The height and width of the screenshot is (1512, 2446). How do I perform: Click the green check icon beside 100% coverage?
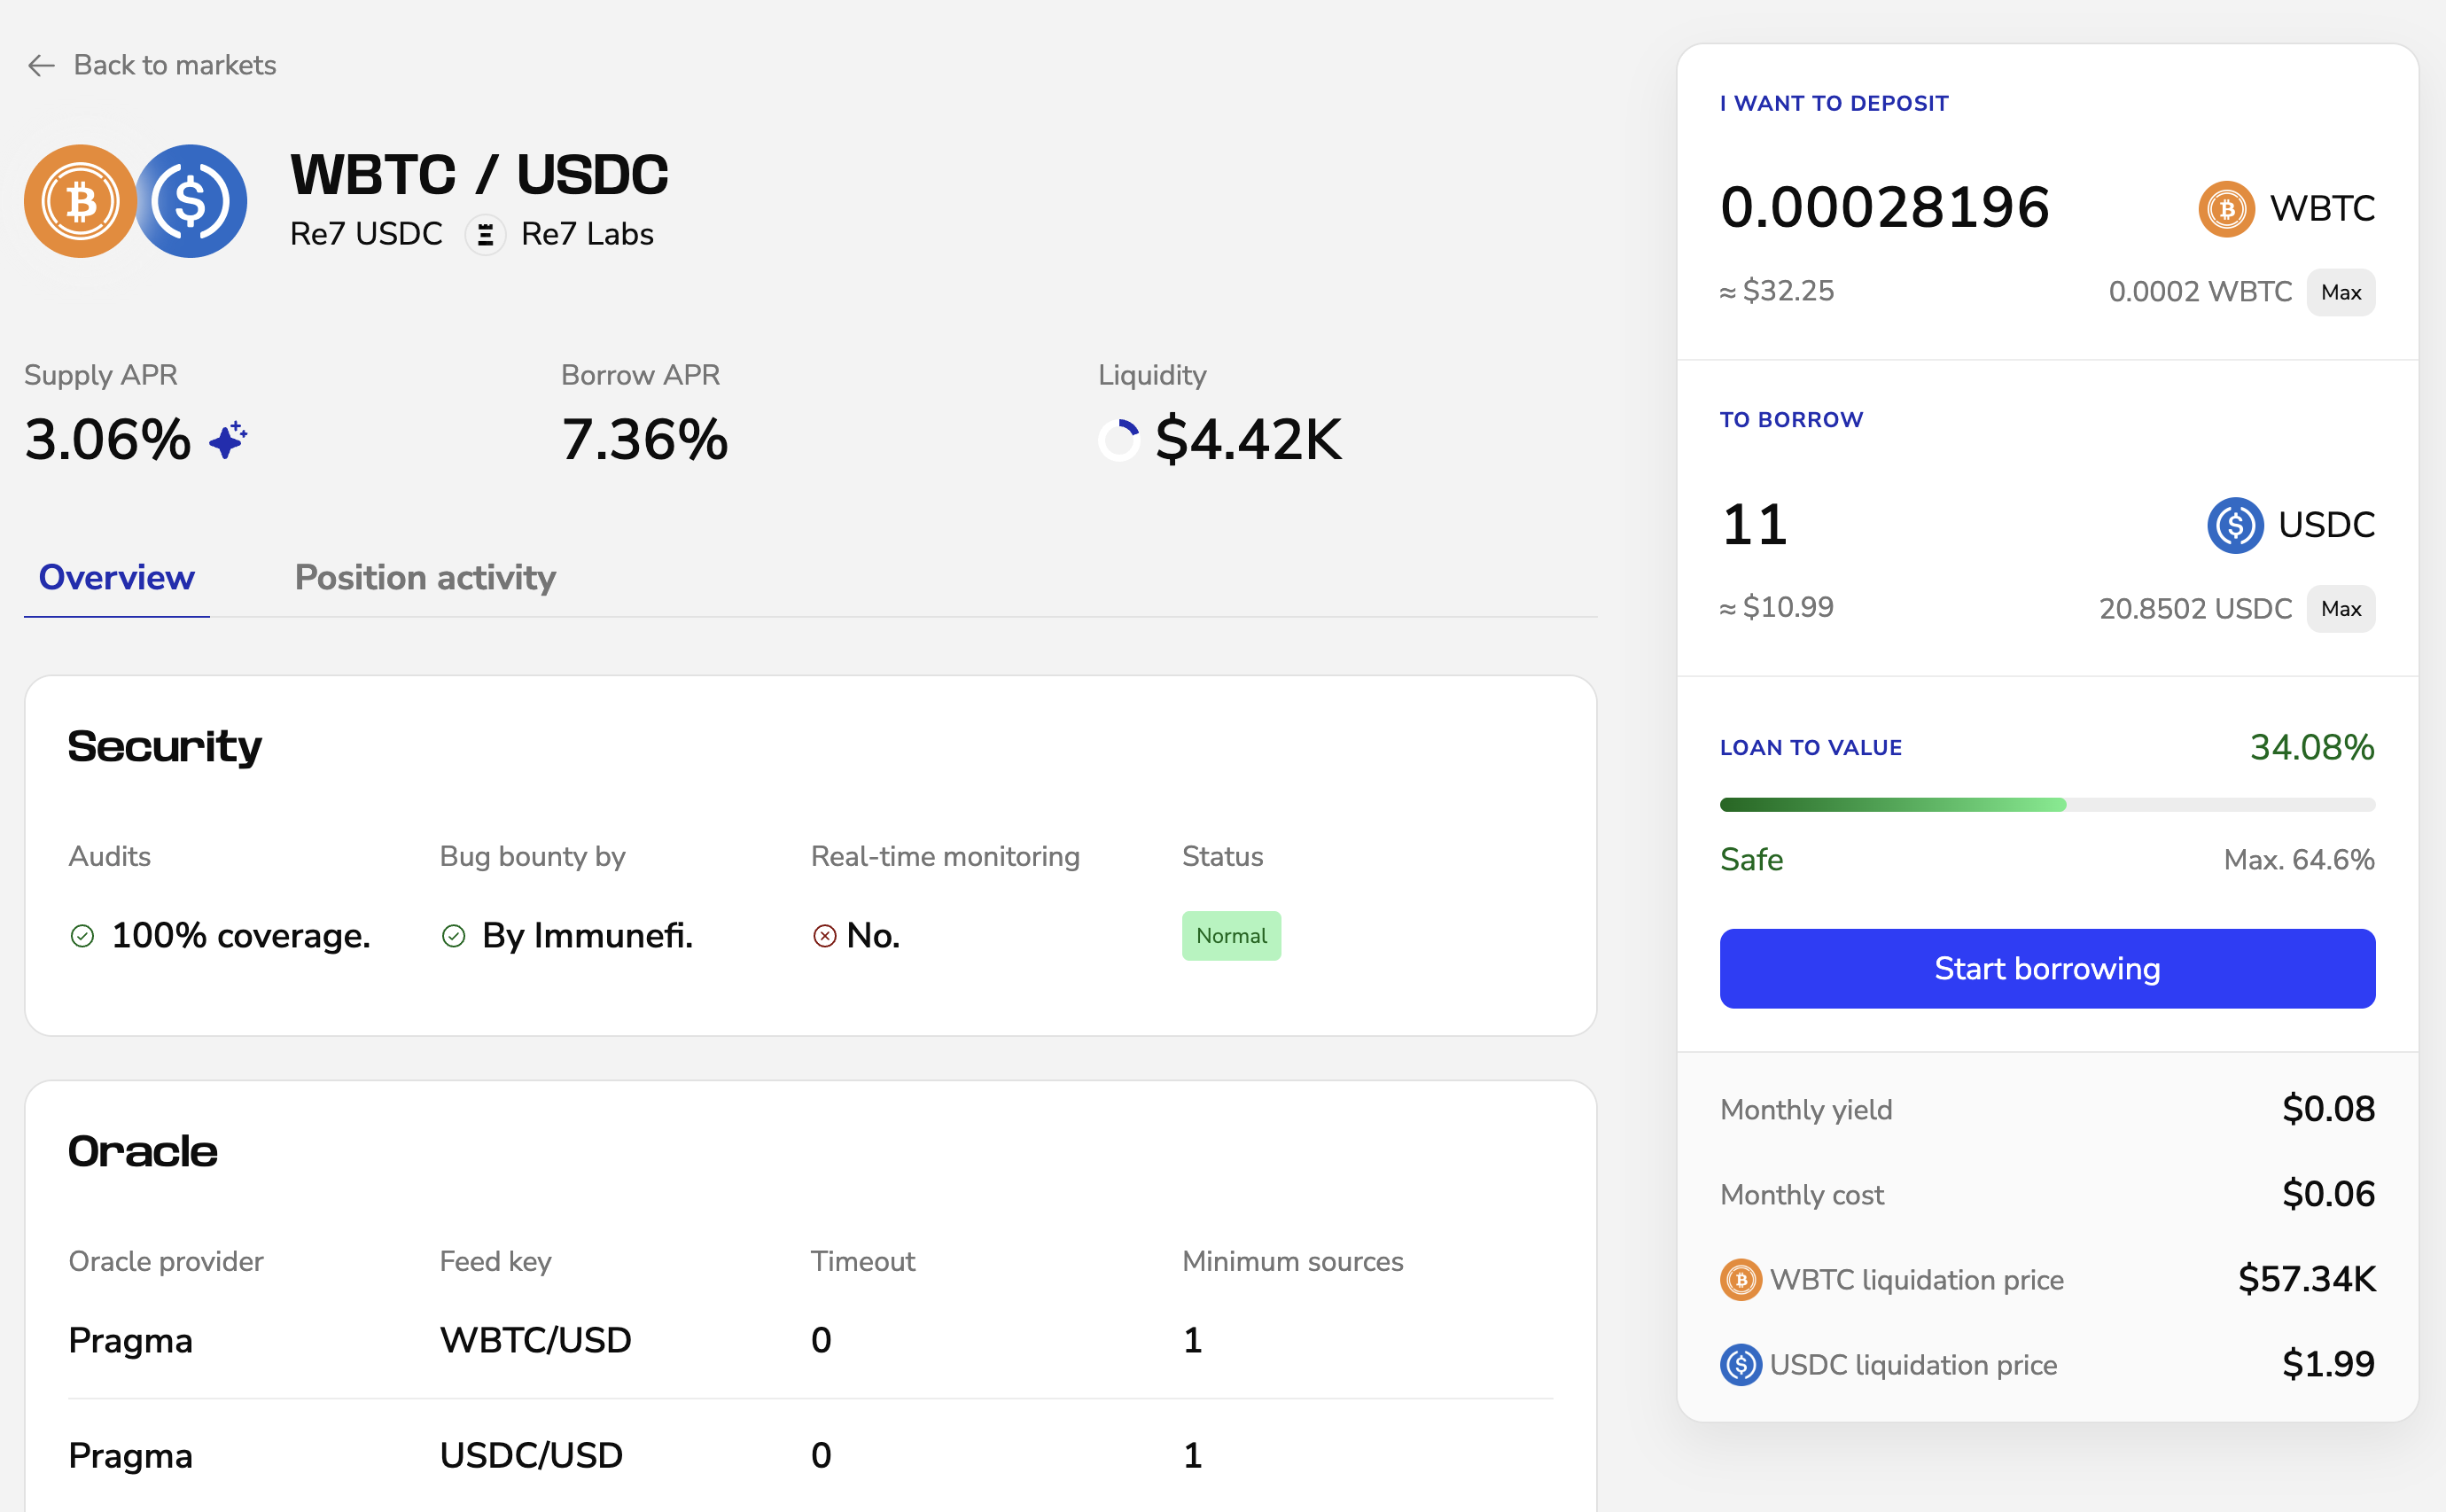pos(82,936)
